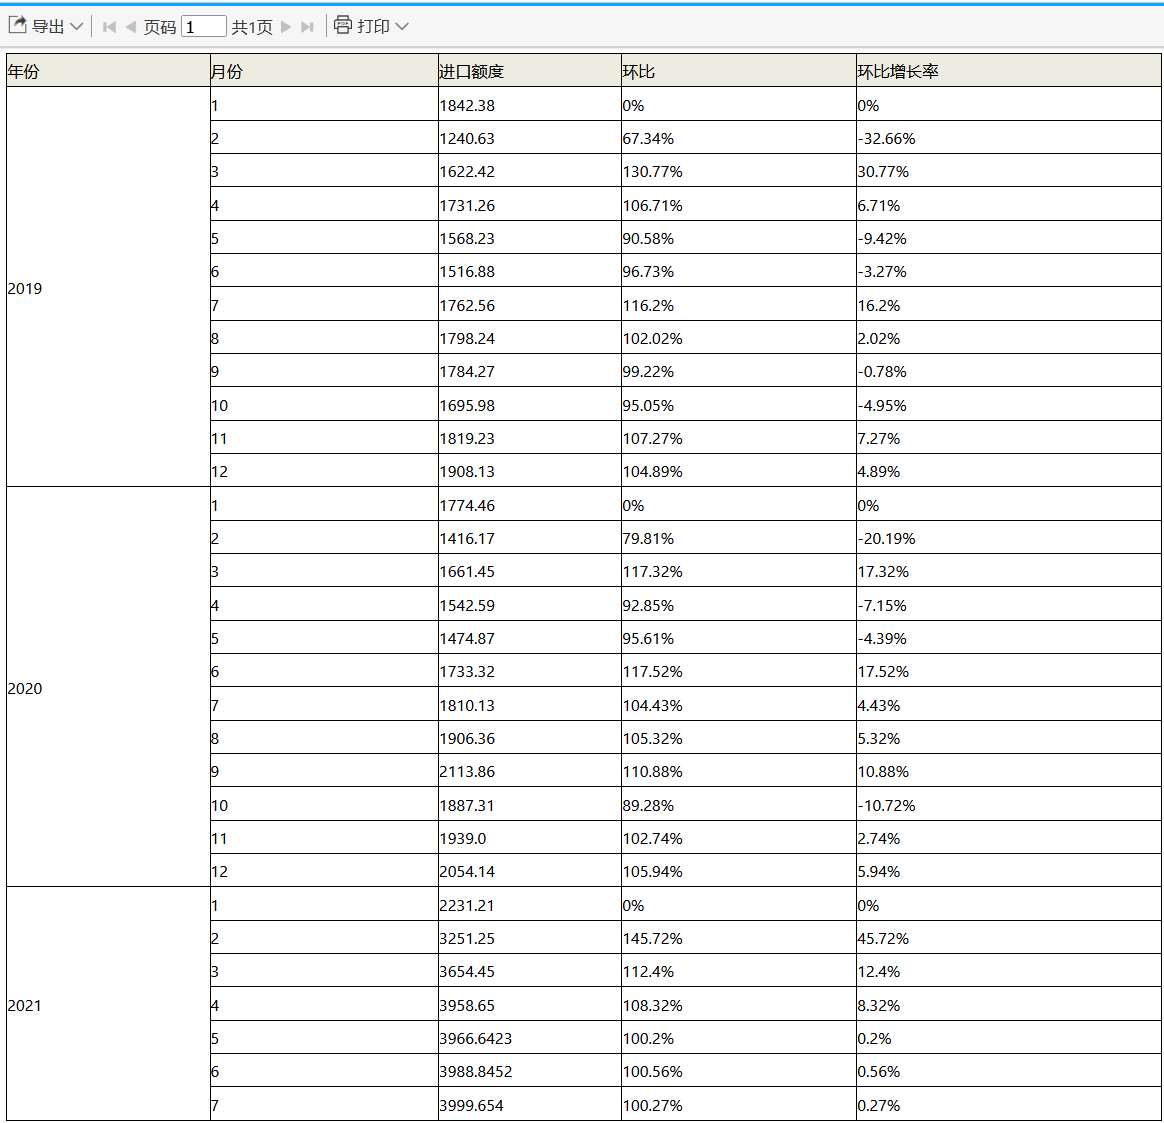The image size is (1164, 1123).
Task: Go to previous page arrow
Action: (131, 27)
